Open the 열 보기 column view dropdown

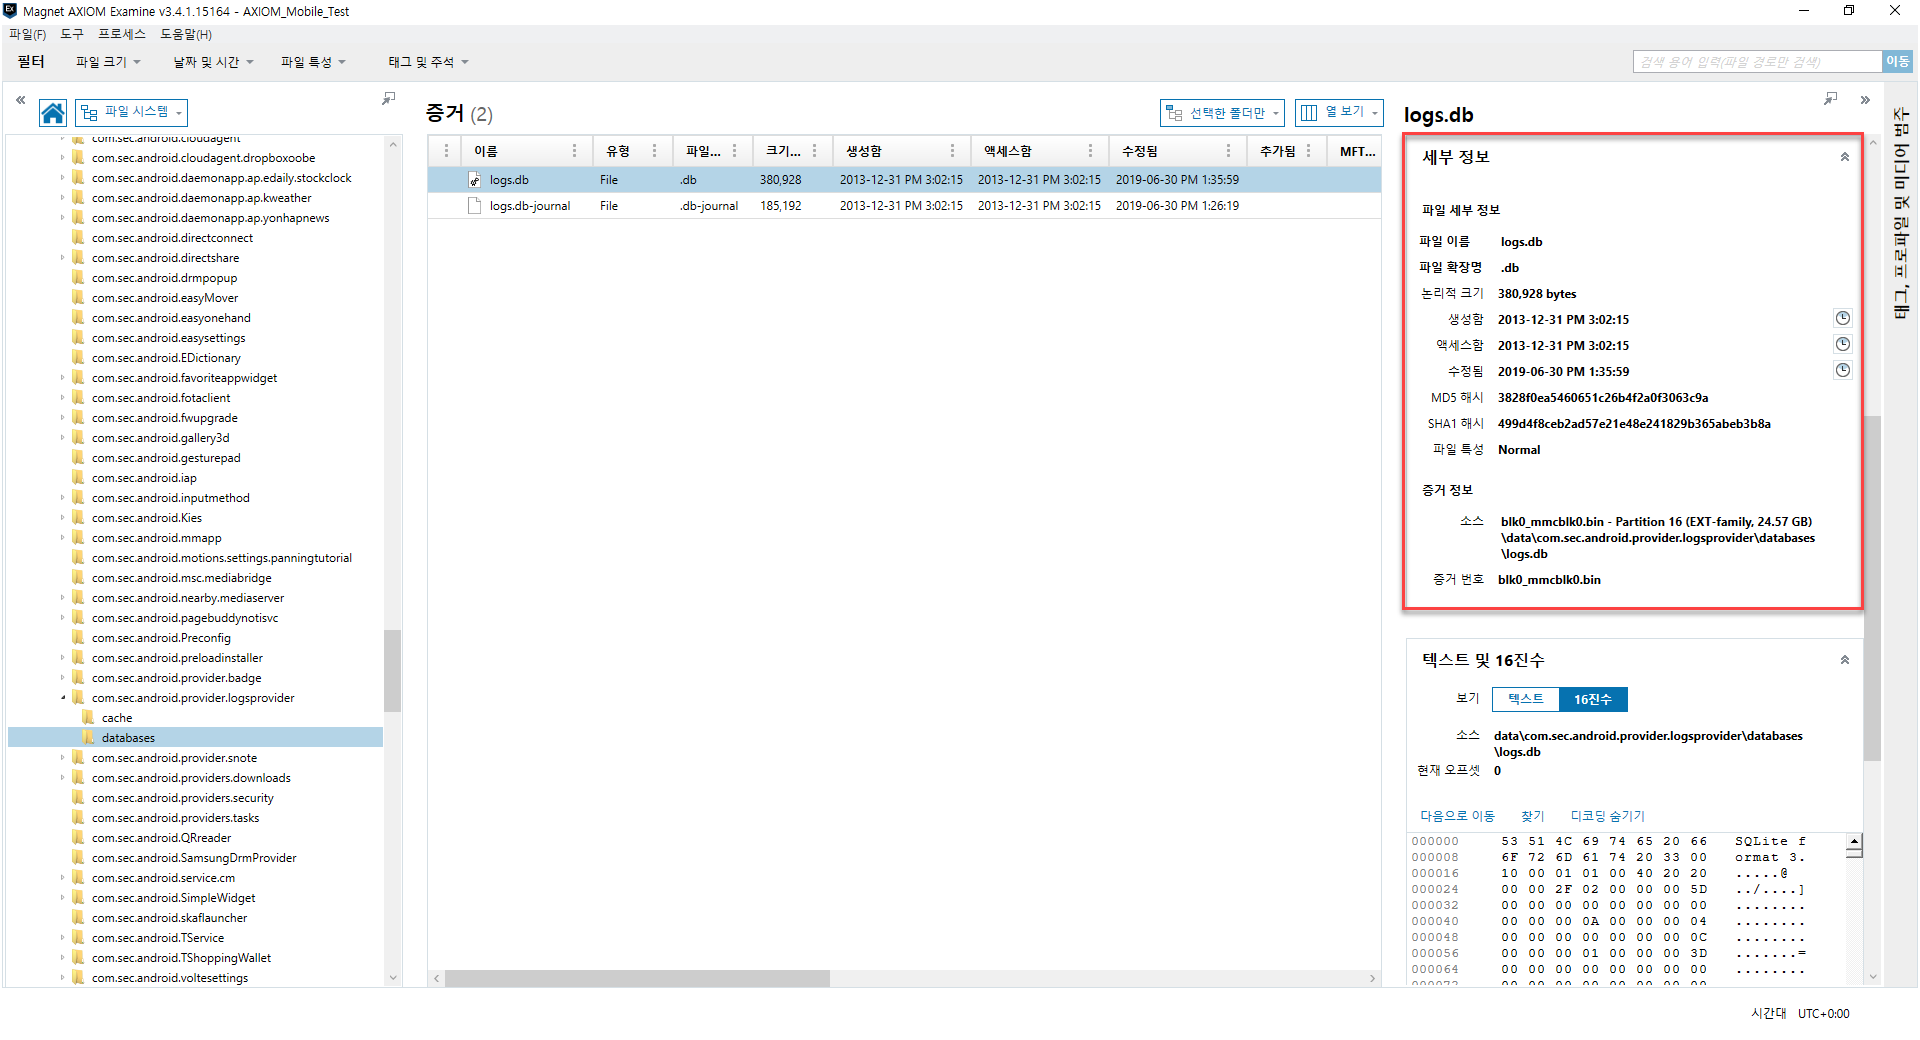click(1339, 113)
